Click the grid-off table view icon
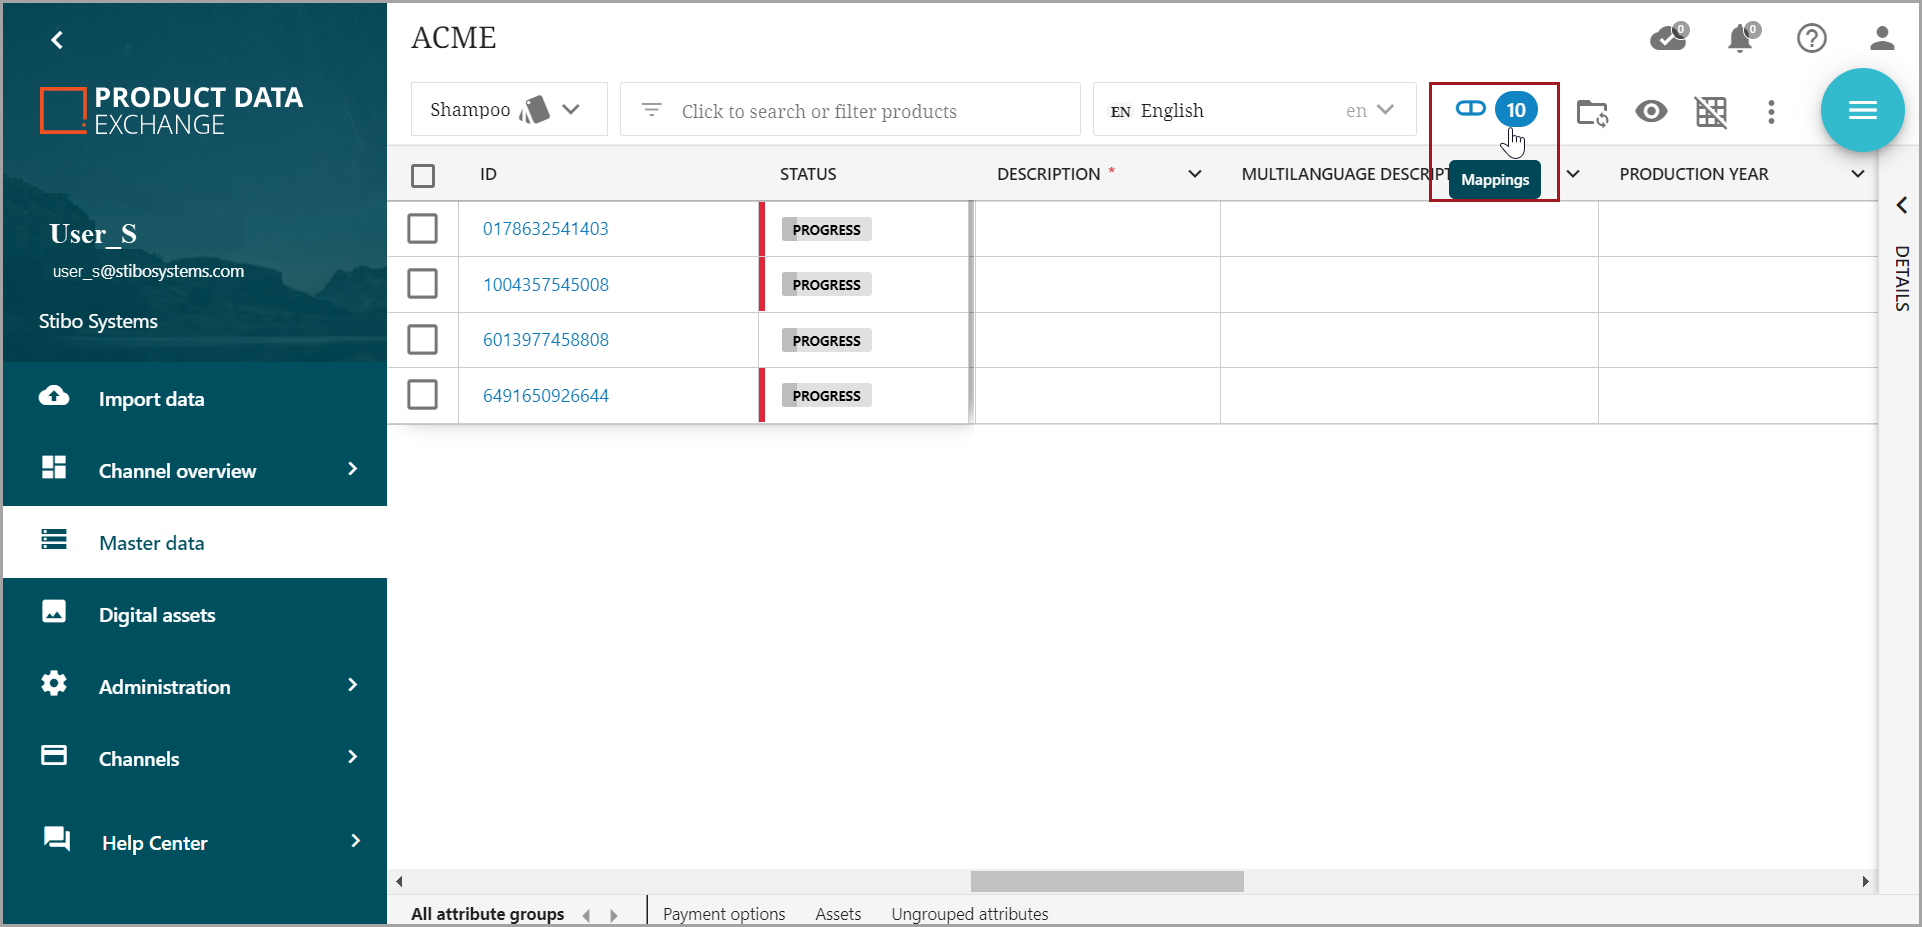The height and width of the screenshot is (927, 1922). pyautogui.click(x=1711, y=112)
